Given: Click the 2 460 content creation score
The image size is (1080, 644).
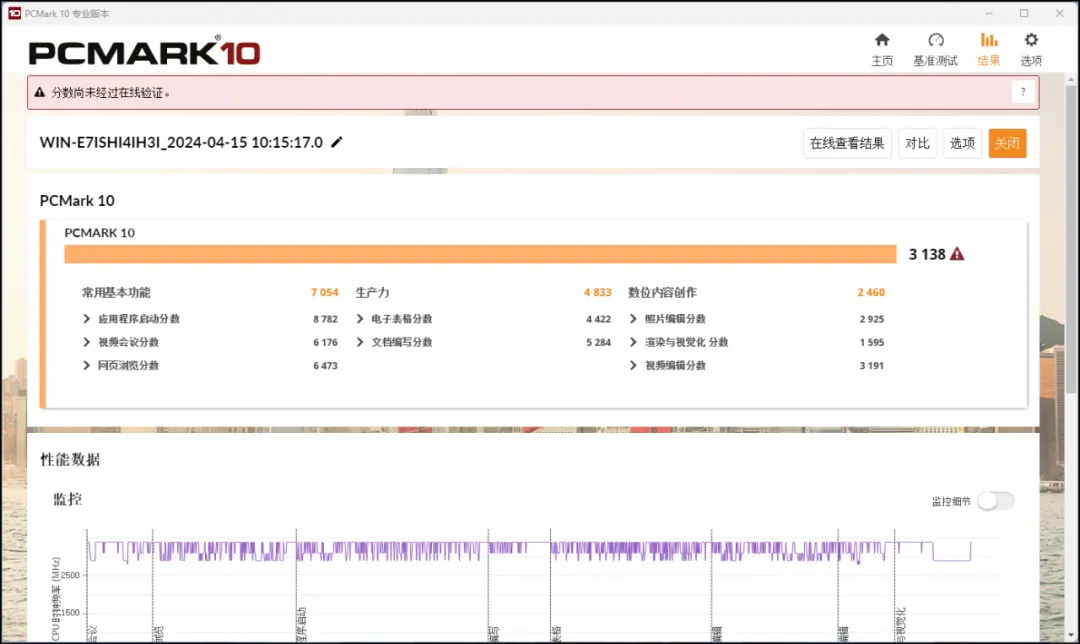Looking at the screenshot, I should click(871, 293).
